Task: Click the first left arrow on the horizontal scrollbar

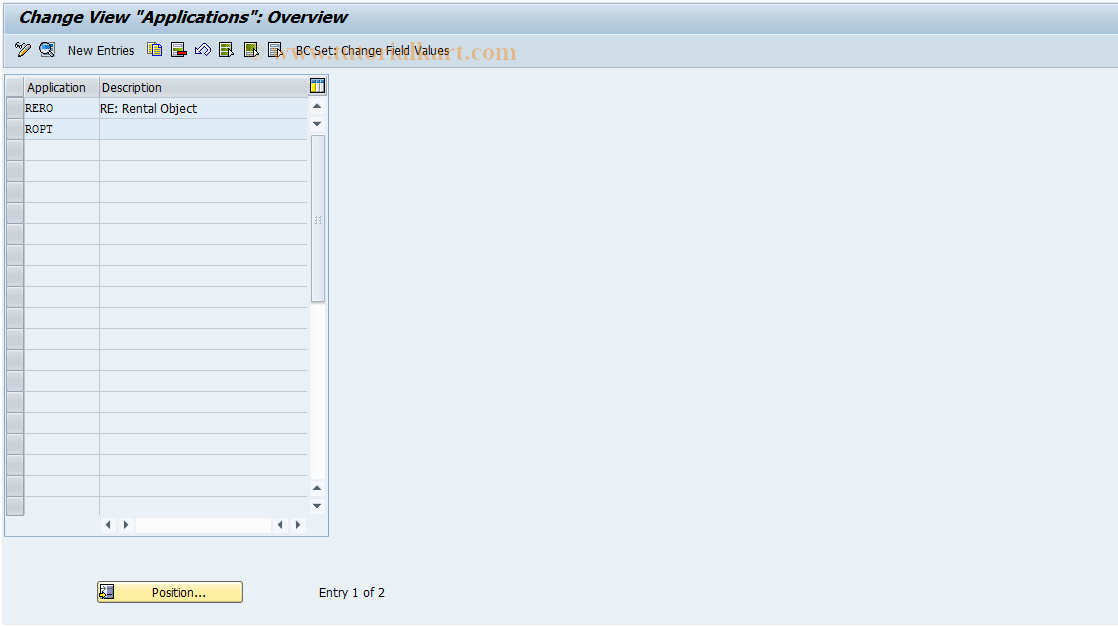Action: pyautogui.click(x=108, y=525)
